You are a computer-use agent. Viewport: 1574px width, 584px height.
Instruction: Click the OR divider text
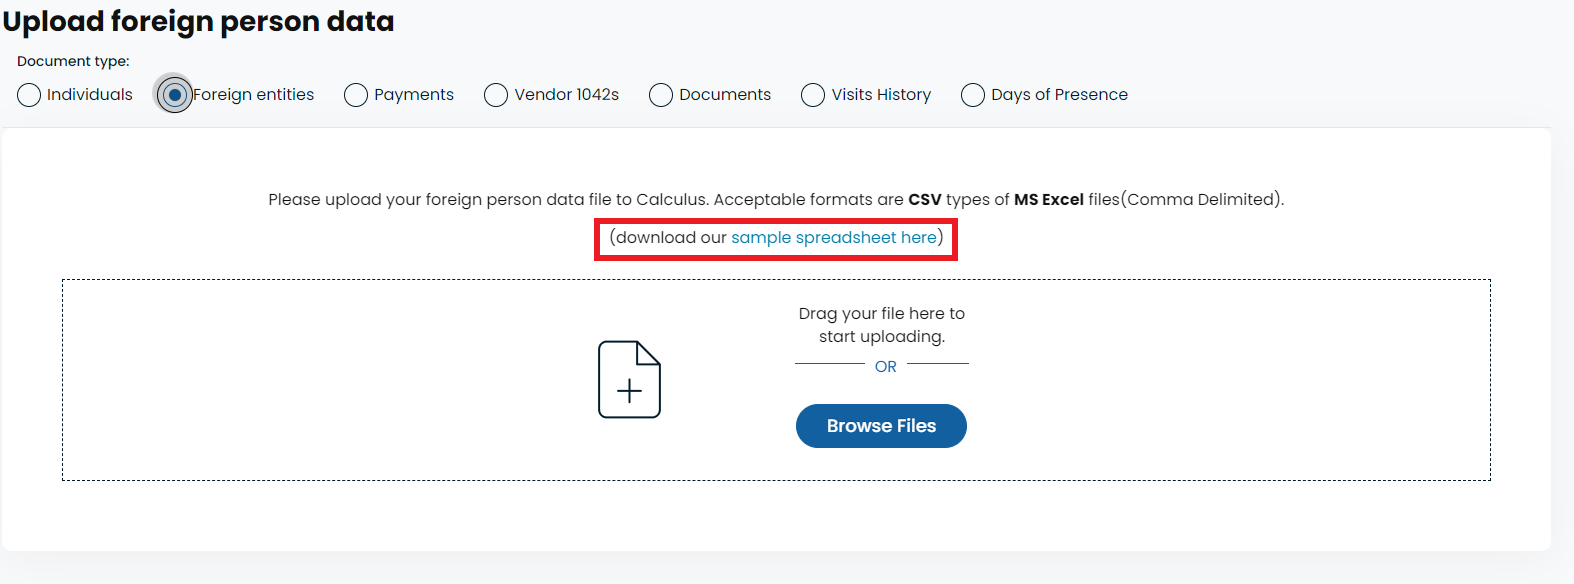[x=885, y=367]
